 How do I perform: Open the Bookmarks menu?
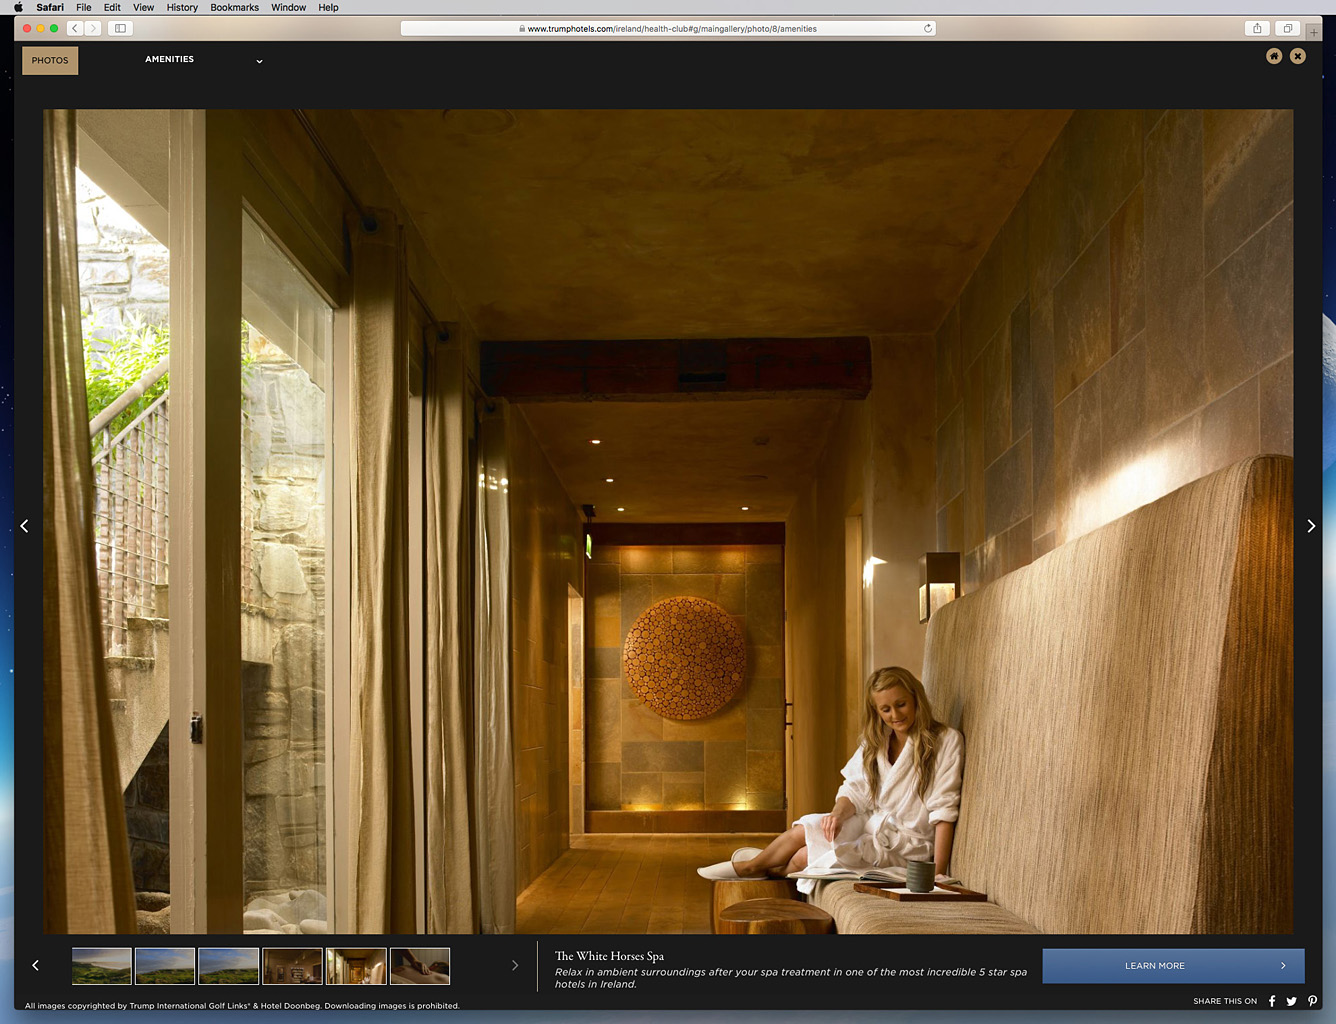[234, 7]
